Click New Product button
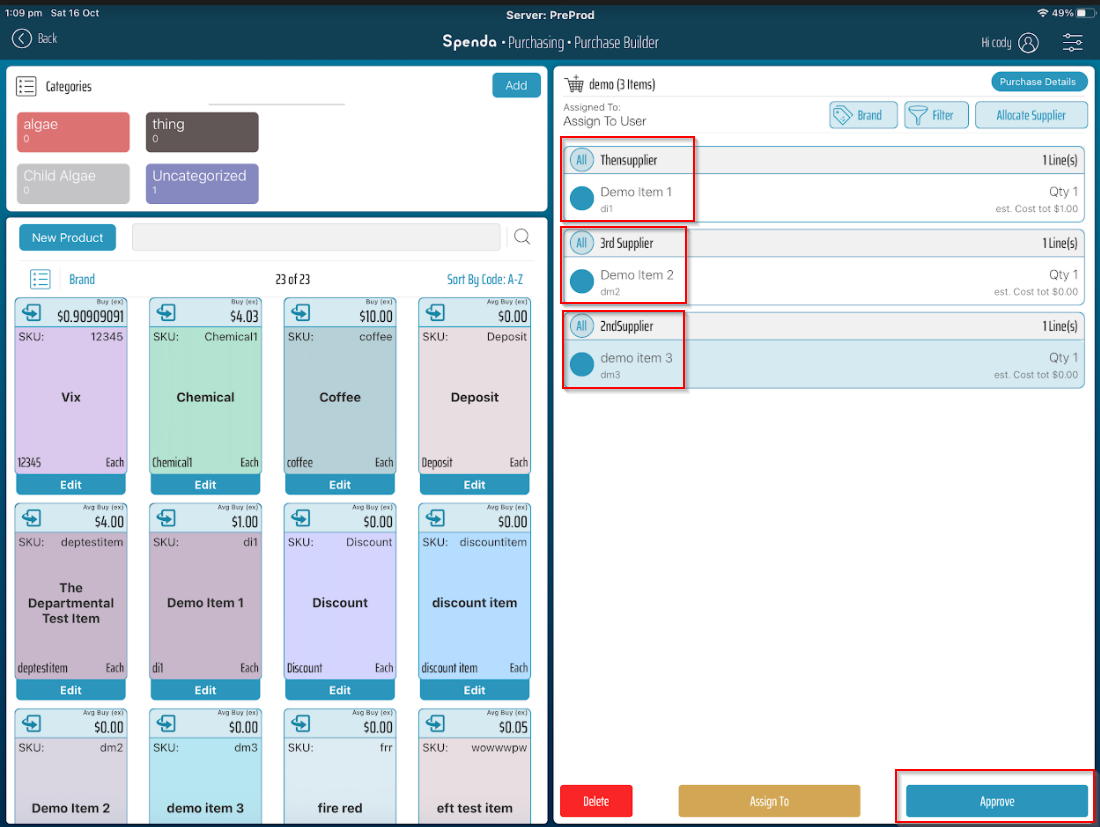The height and width of the screenshot is (827, 1100). (67, 238)
